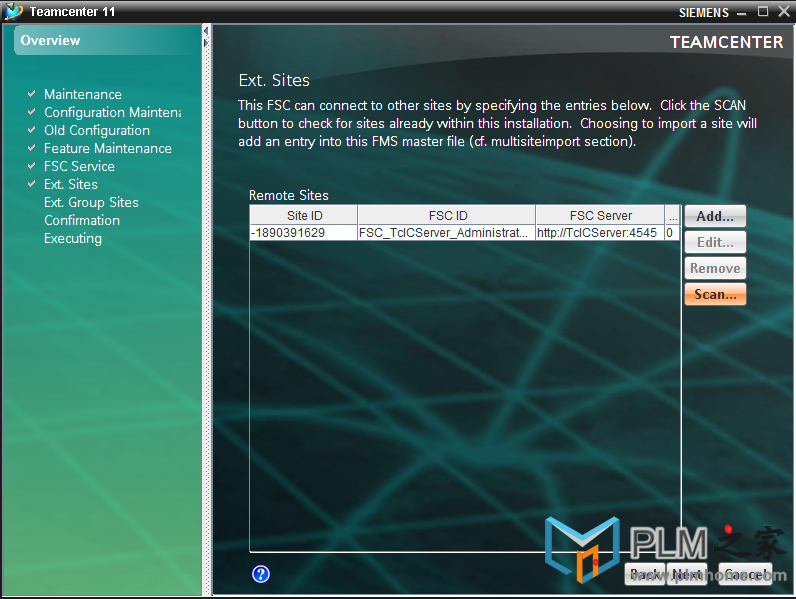Select Old Configuration step in sidebar
The width and height of the screenshot is (796, 599).
point(97,130)
